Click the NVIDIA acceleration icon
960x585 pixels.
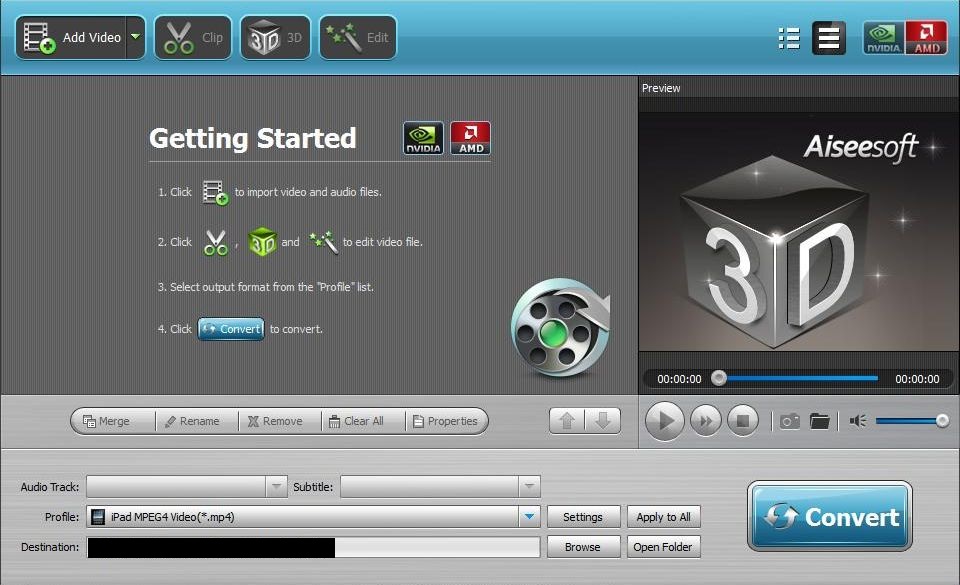click(x=884, y=37)
